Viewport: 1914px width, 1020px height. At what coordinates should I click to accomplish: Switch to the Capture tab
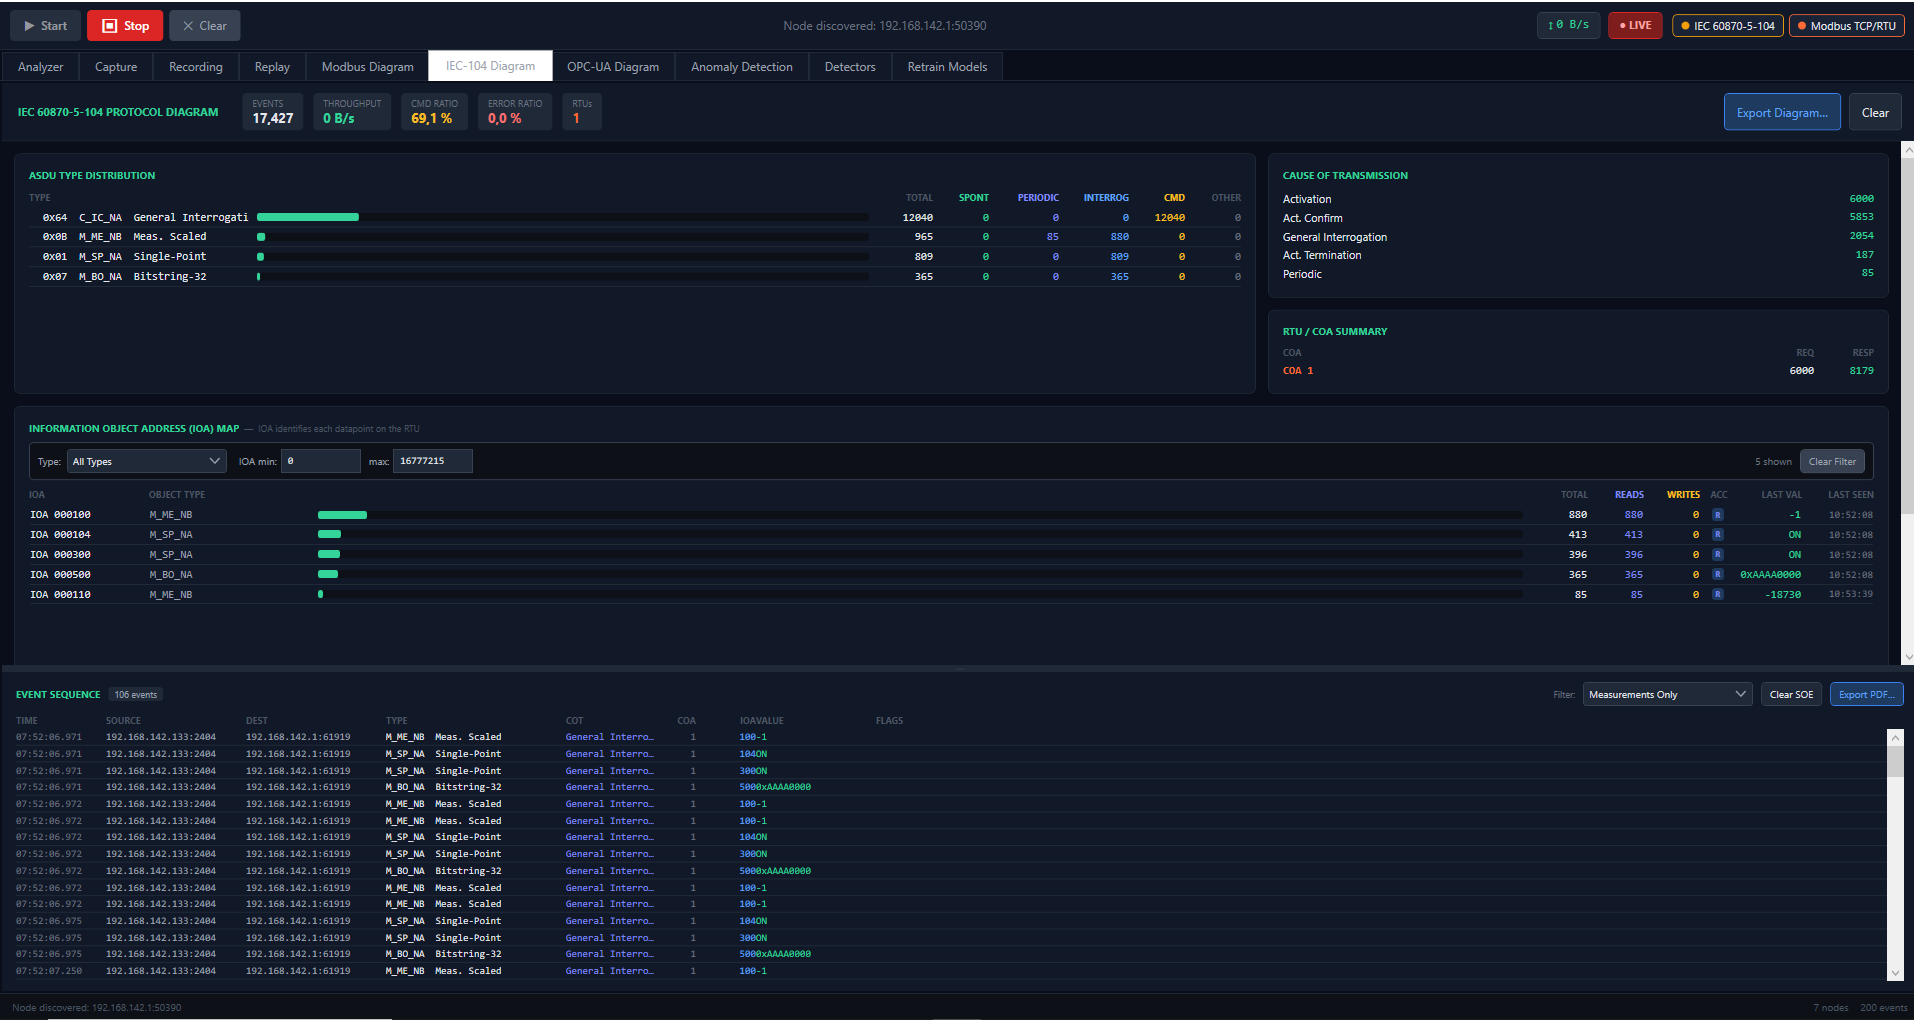click(x=116, y=67)
